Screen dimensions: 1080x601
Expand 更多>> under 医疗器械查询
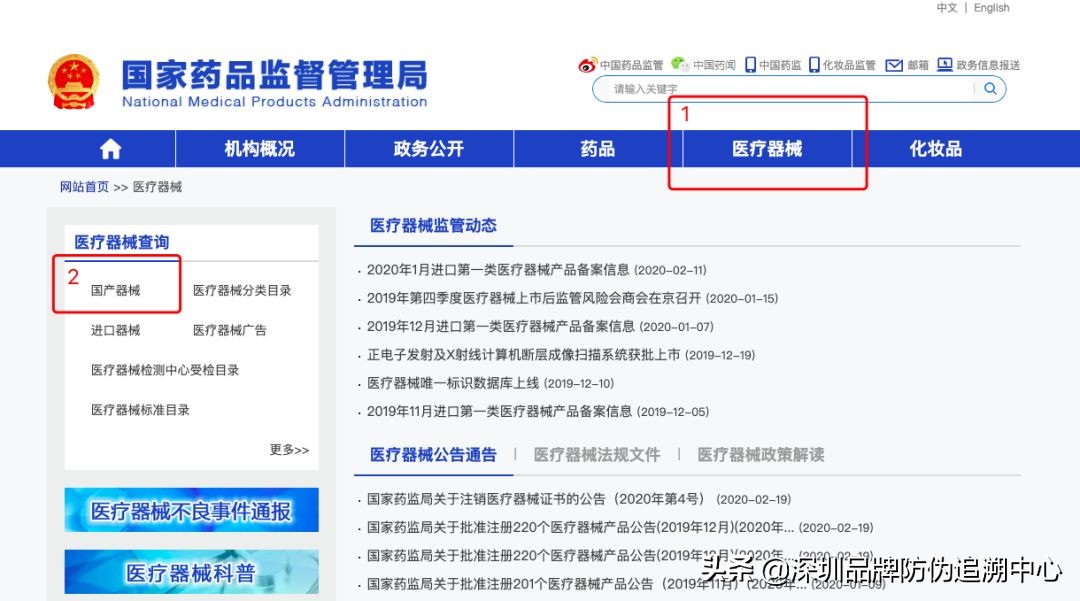click(288, 449)
